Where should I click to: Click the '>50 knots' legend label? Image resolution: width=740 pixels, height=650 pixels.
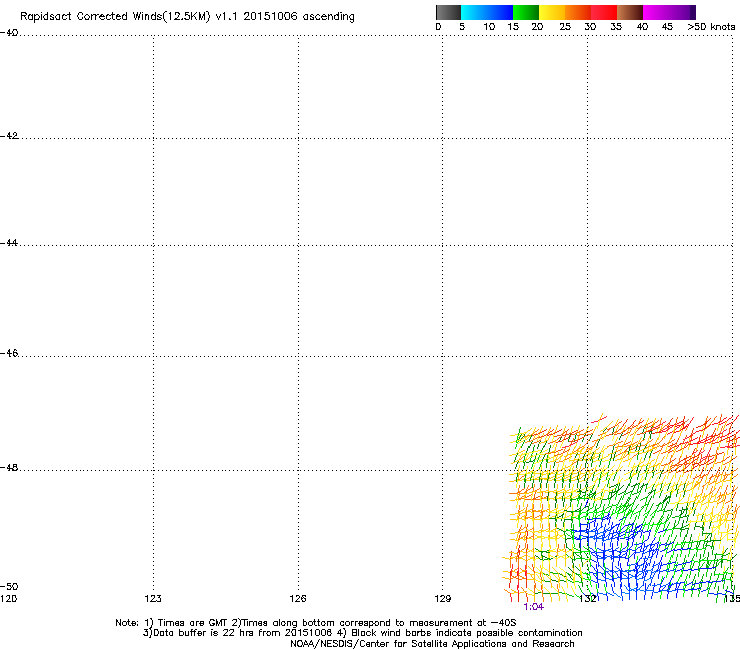pos(711,27)
